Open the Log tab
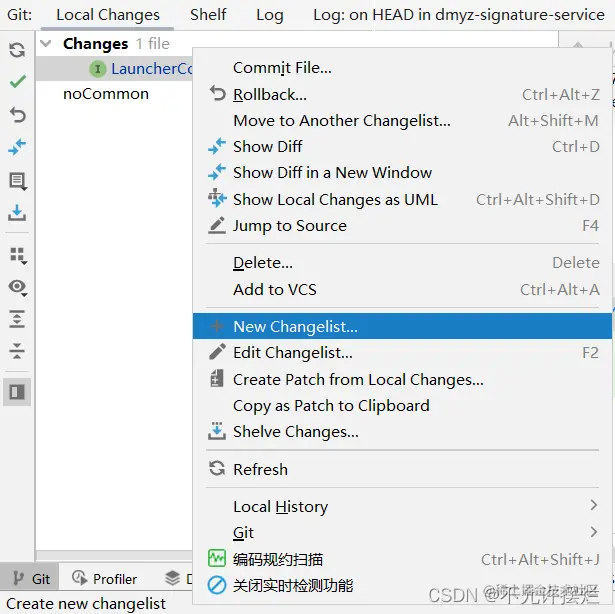The height and width of the screenshot is (614, 615). pyautogui.click(x=269, y=15)
